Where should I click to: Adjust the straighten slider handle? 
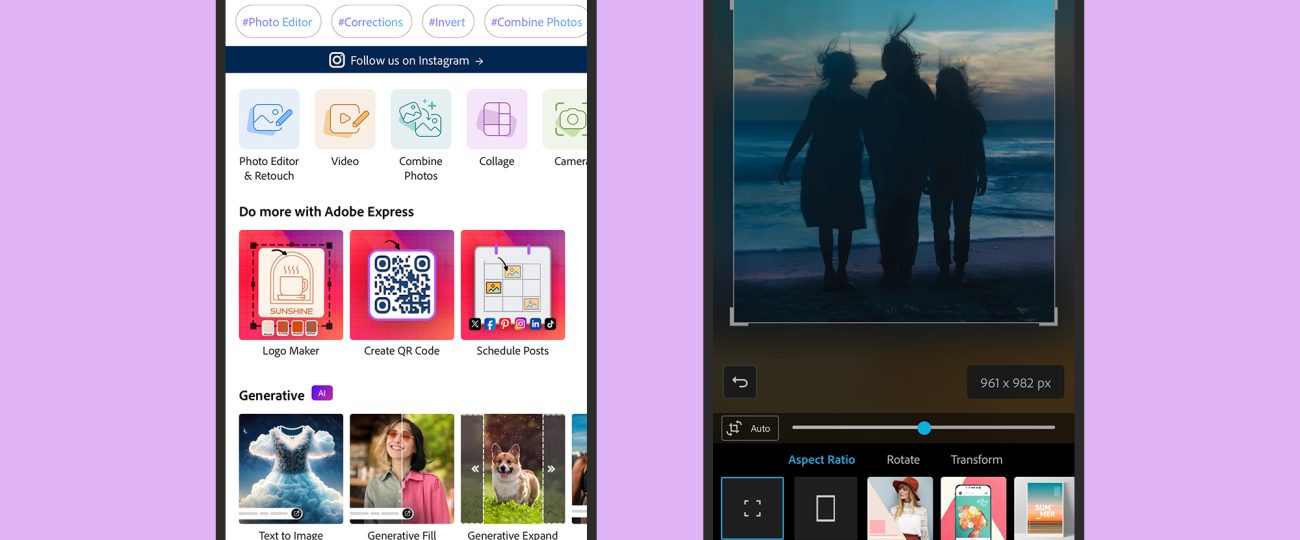(x=924, y=428)
